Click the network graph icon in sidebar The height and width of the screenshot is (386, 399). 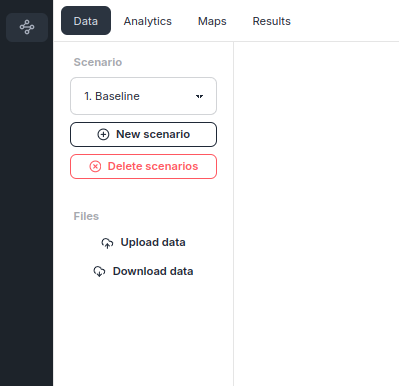27,27
